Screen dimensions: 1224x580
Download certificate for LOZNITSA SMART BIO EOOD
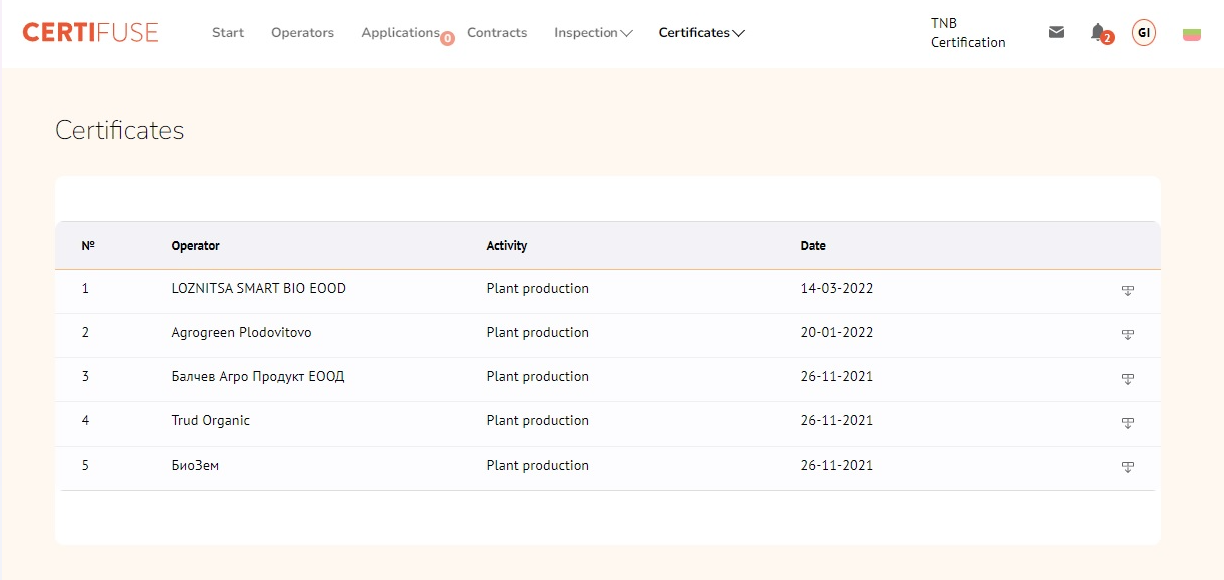coord(1127,290)
